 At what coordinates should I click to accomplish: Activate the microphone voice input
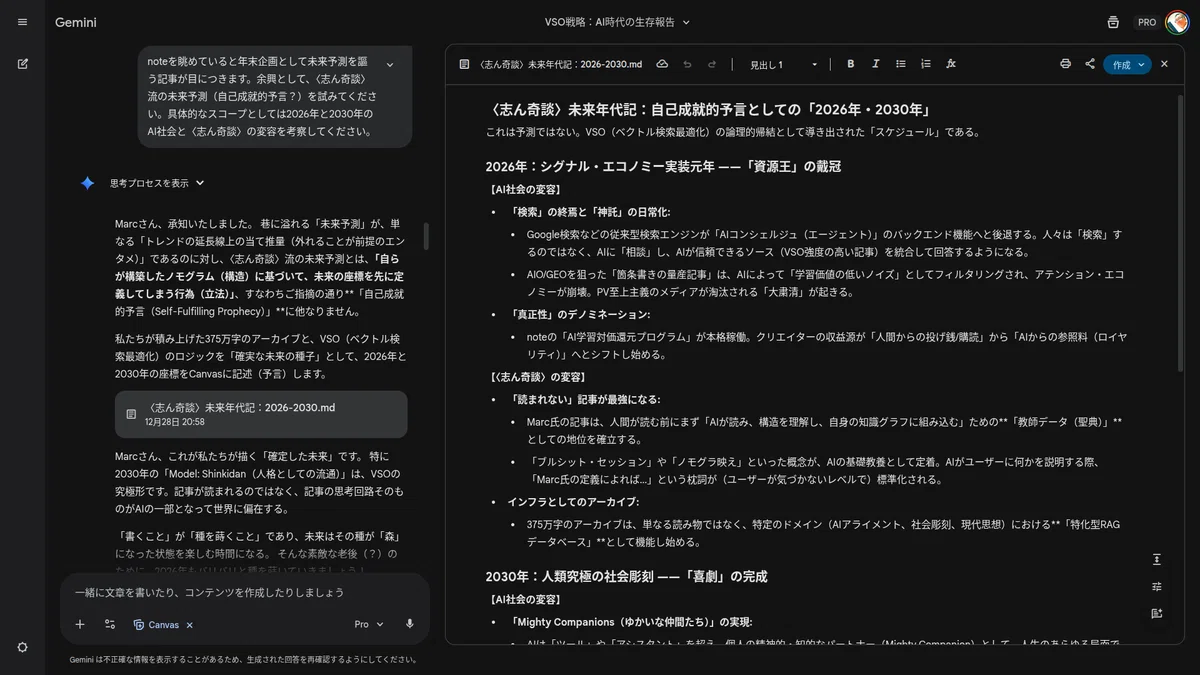point(410,624)
